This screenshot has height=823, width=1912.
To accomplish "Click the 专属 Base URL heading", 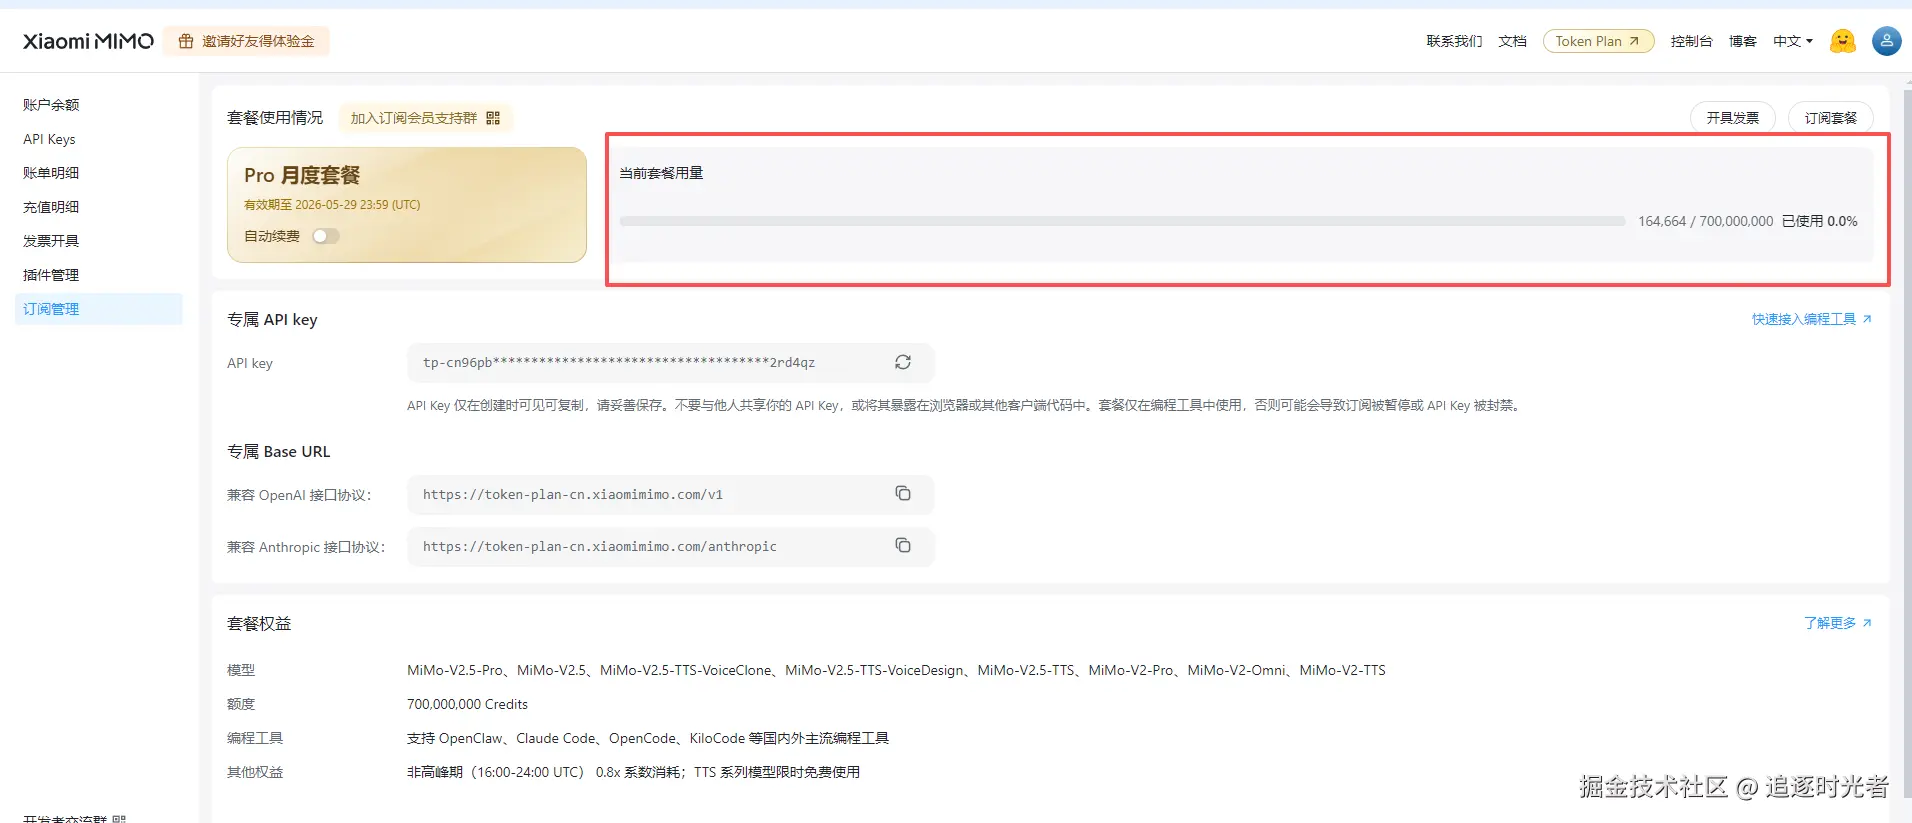I will 278,452.
